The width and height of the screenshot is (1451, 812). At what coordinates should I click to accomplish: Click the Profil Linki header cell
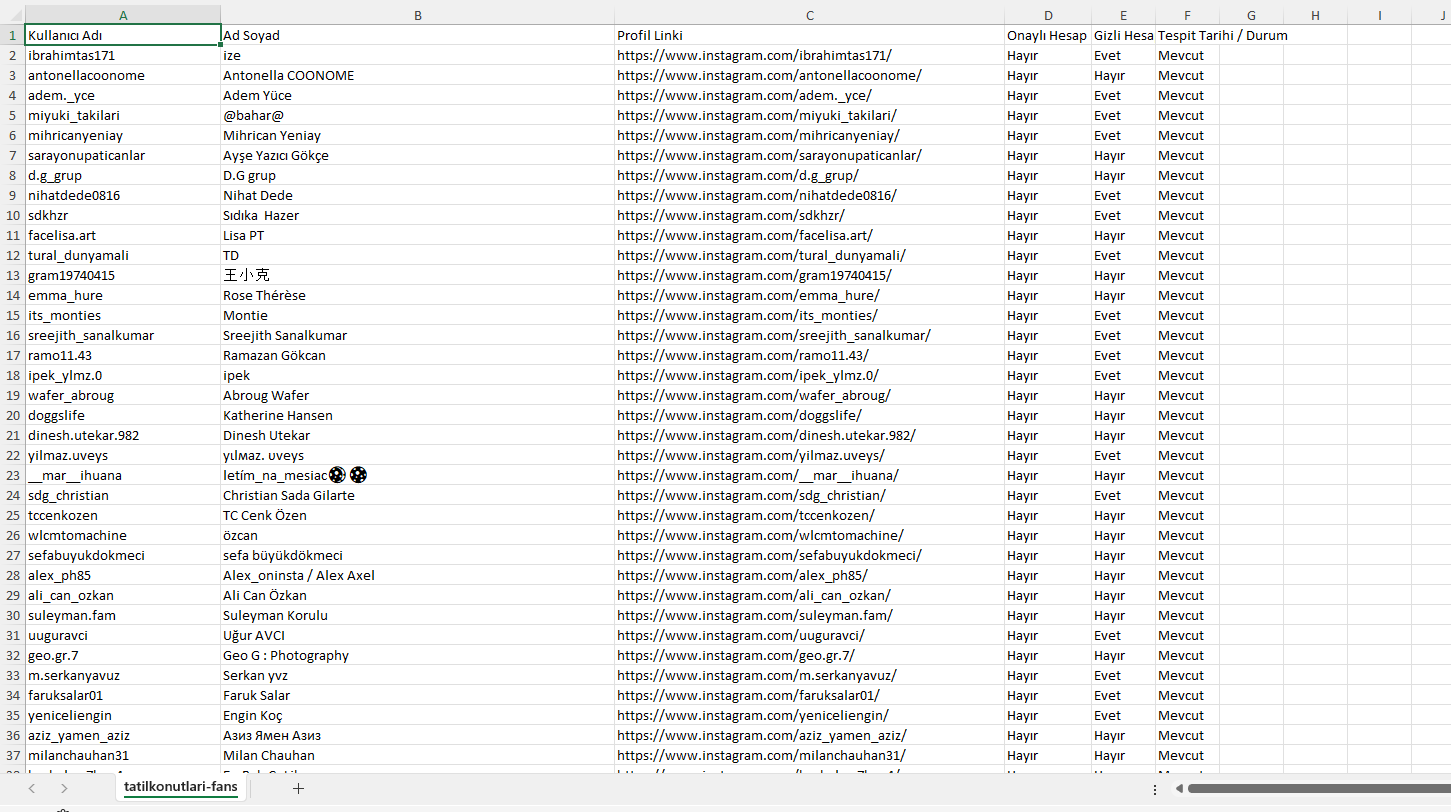[809, 35]
